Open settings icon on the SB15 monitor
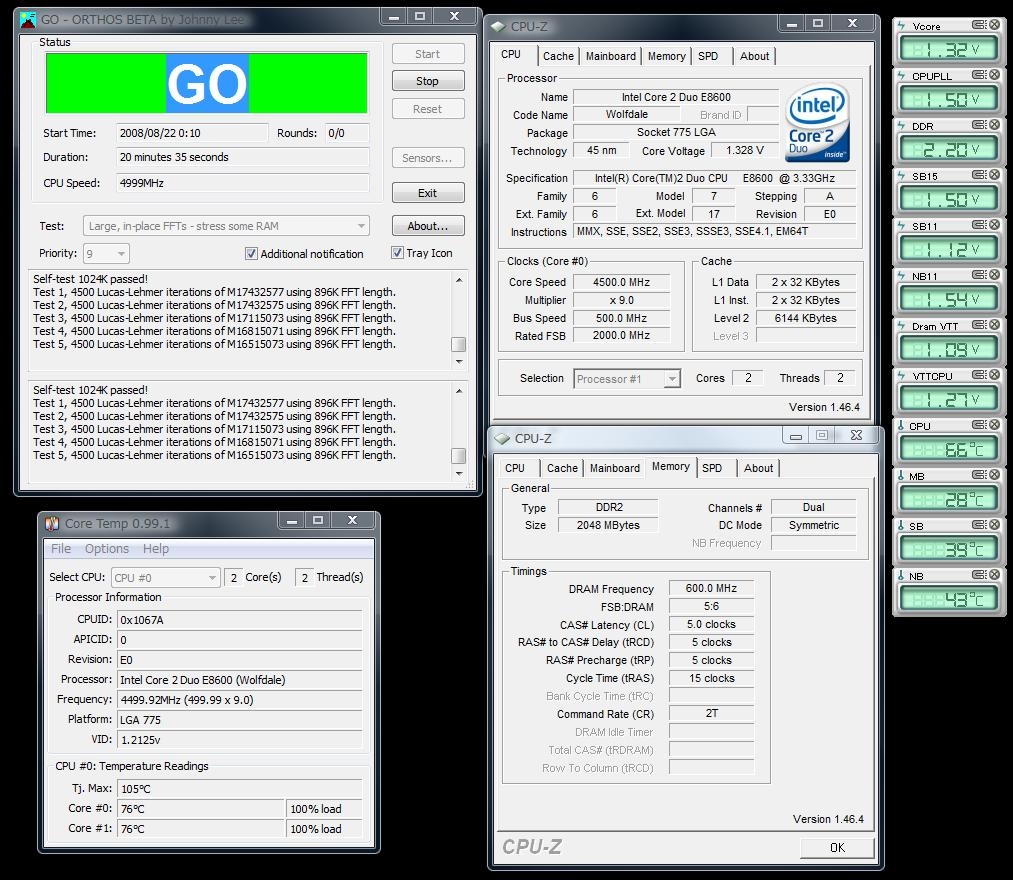This screenshot has height=880, width=1013. [978, 176]
